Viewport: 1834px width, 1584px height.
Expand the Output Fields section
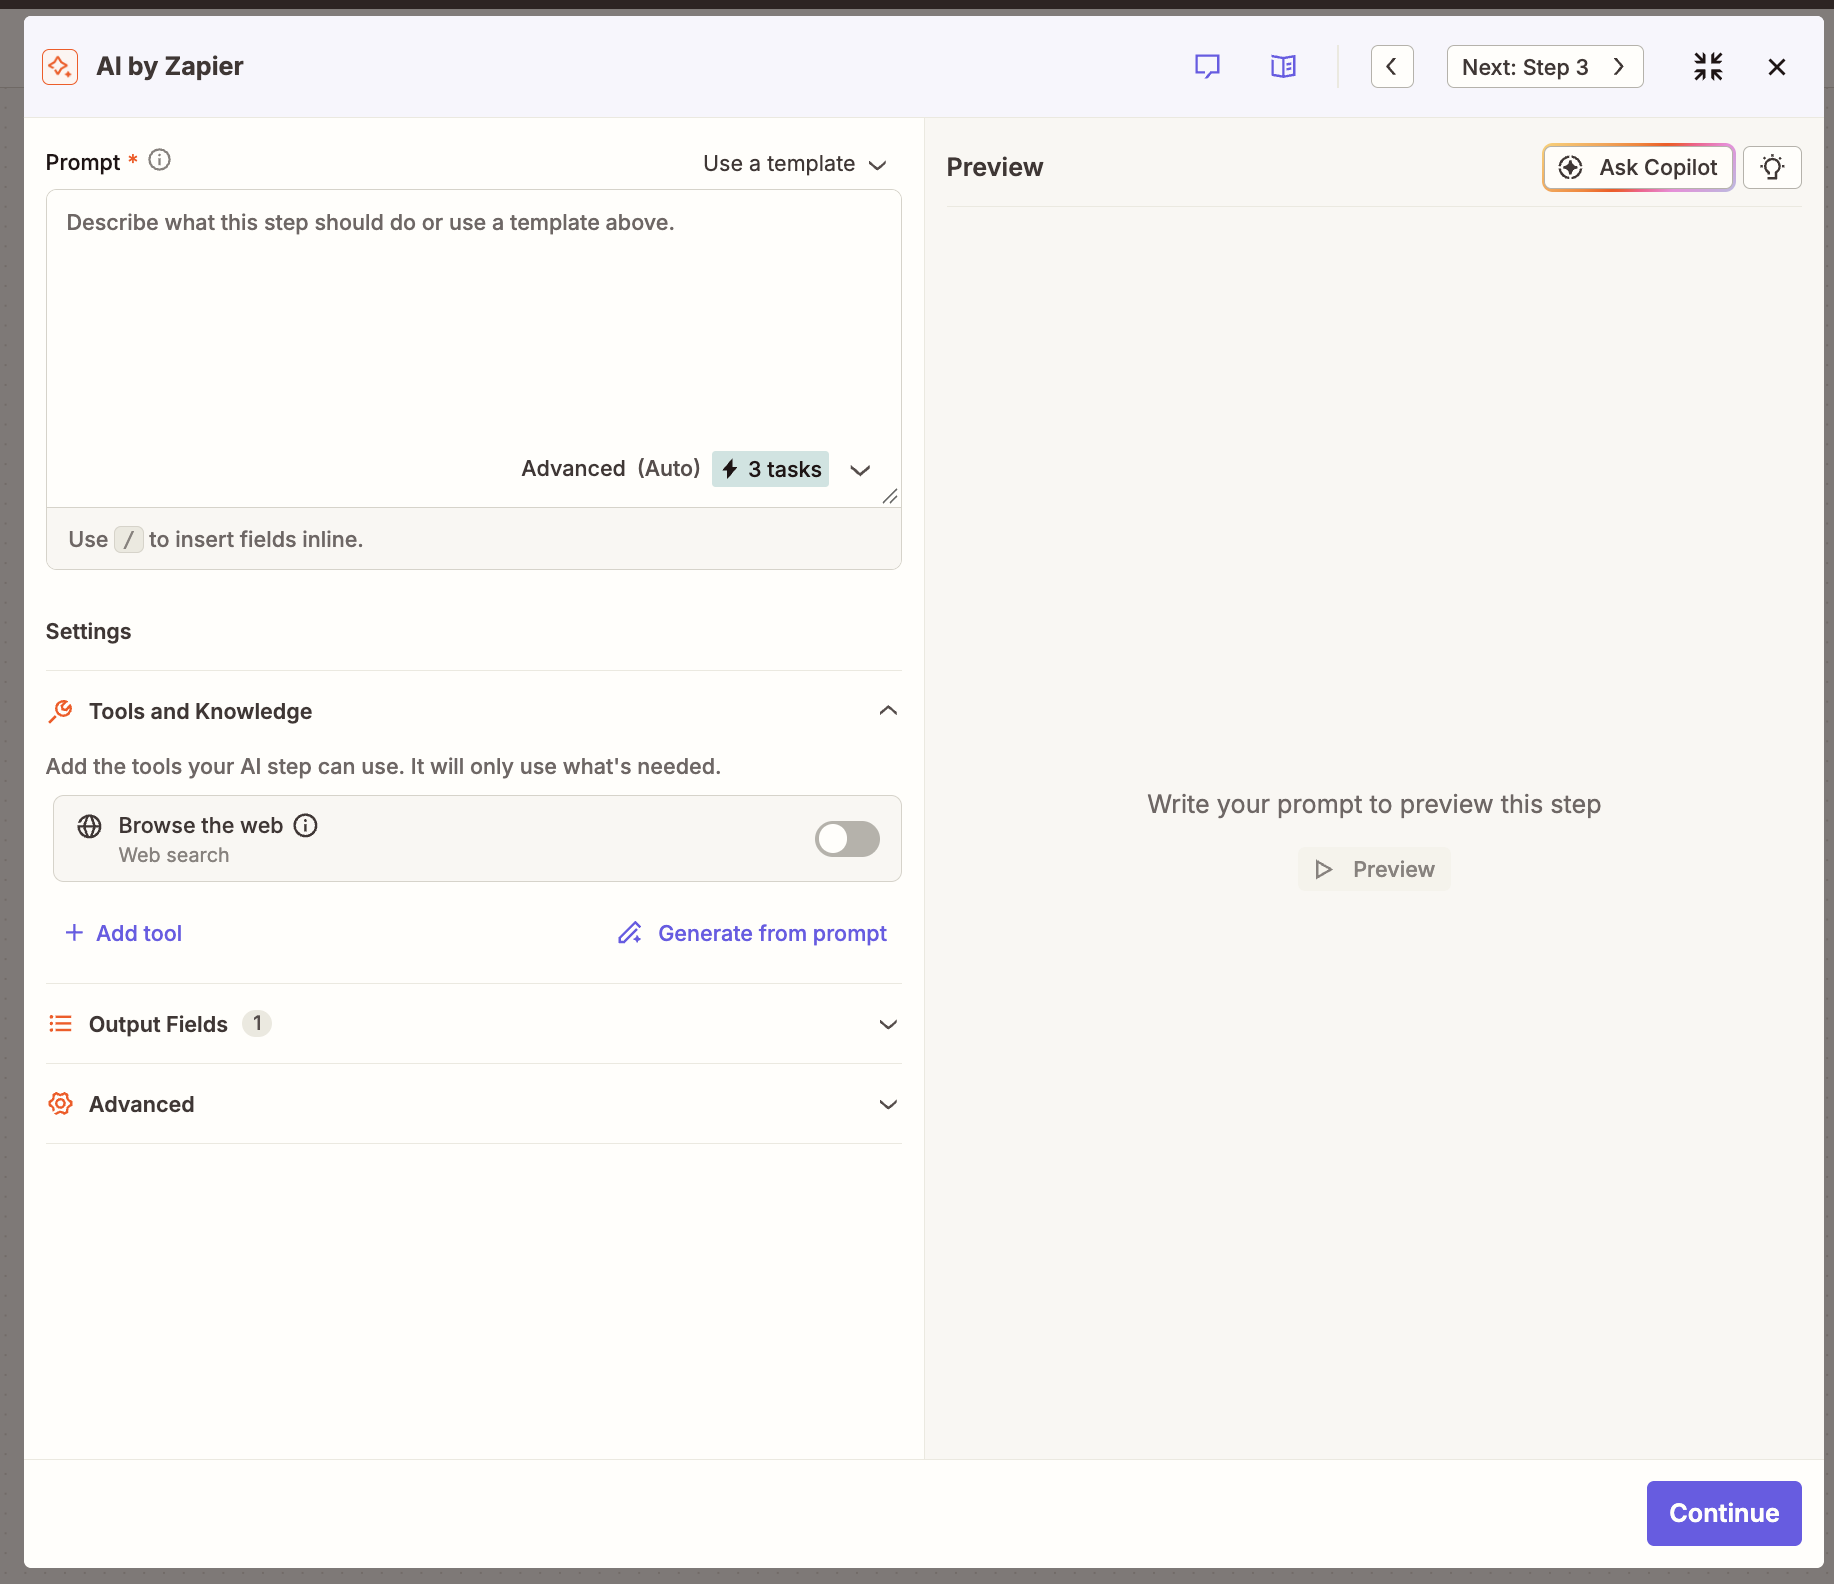[x=888, y=1024]
